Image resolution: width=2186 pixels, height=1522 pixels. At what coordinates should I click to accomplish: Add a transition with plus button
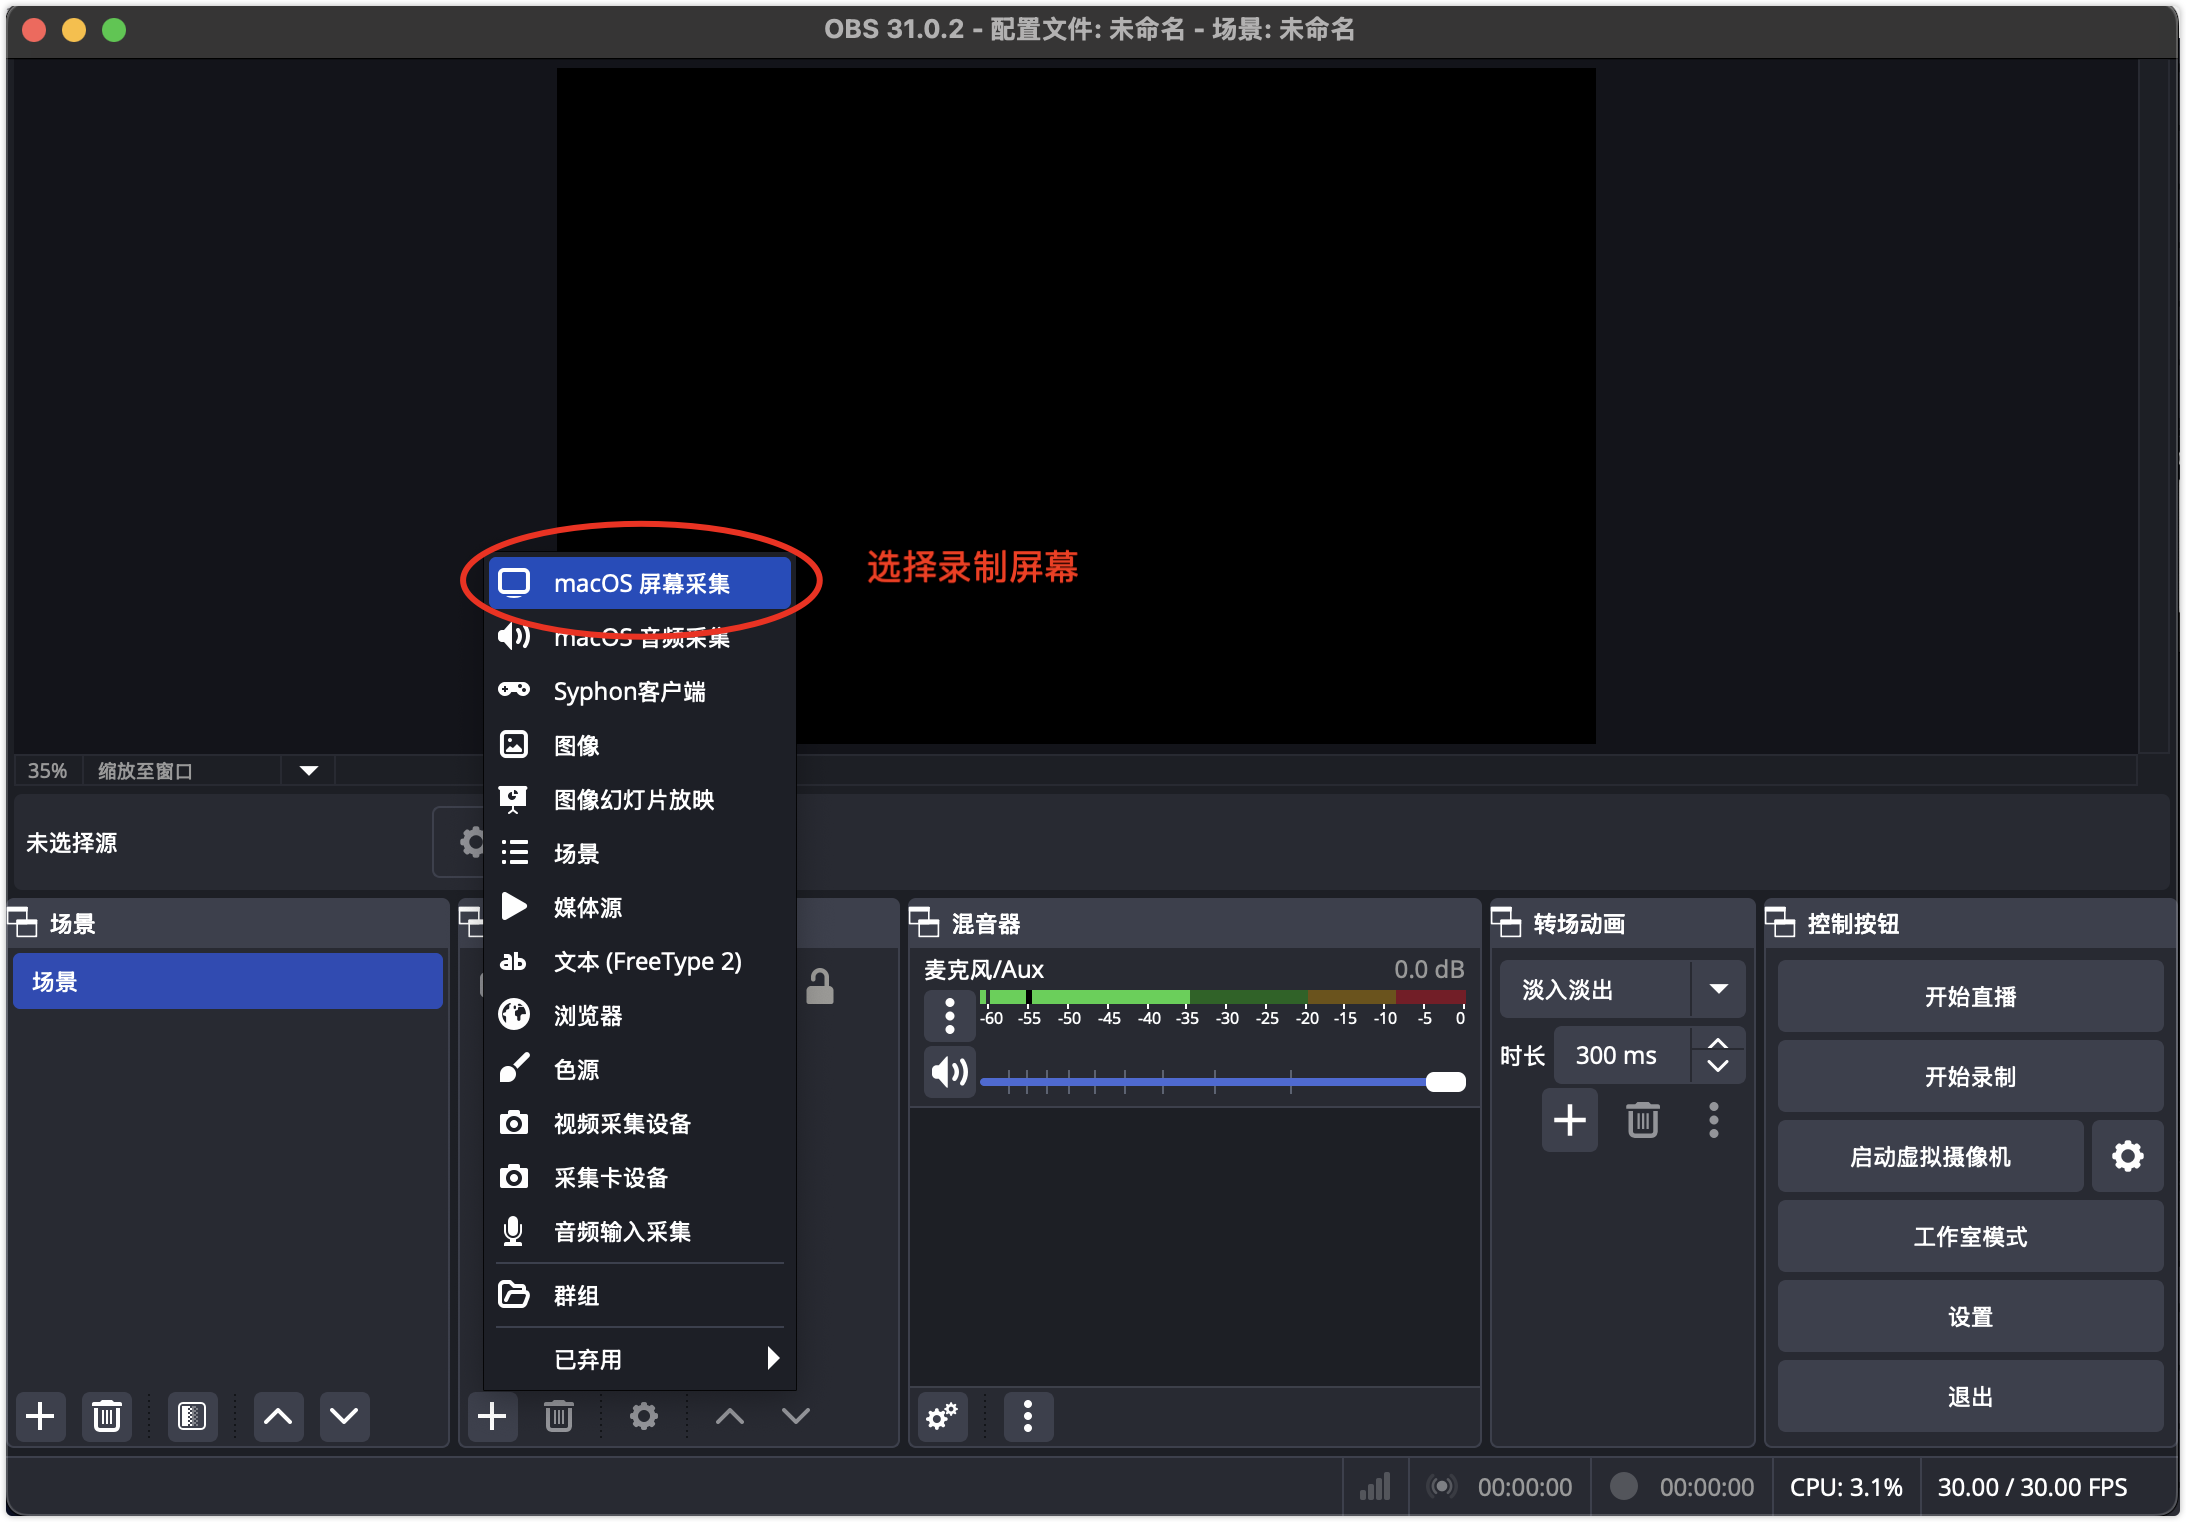point(1570,1120)
